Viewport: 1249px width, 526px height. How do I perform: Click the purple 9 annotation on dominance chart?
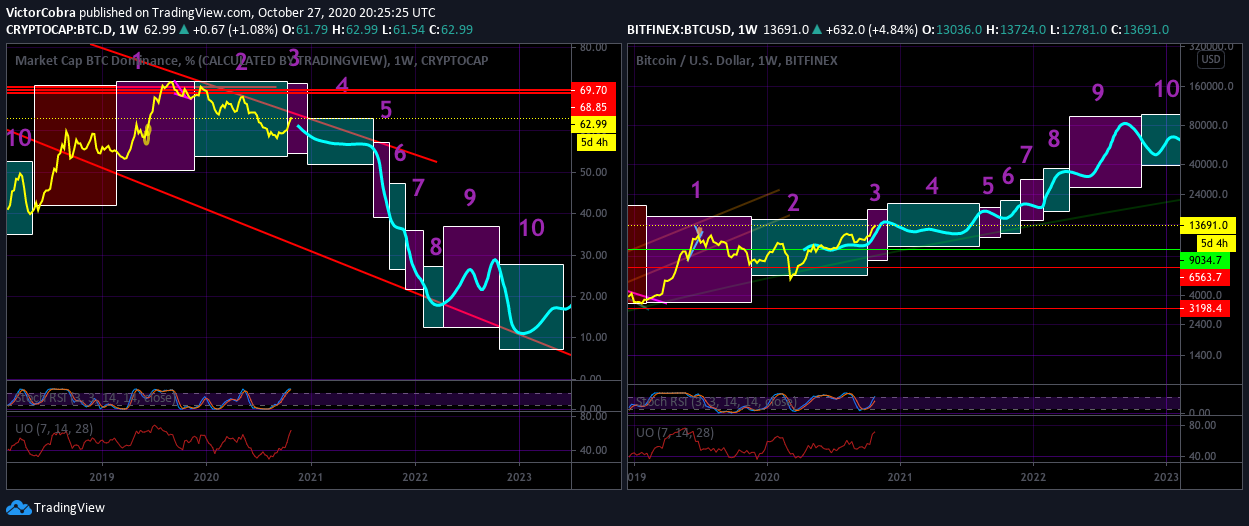pyautogui.click(x=469, y=197)
